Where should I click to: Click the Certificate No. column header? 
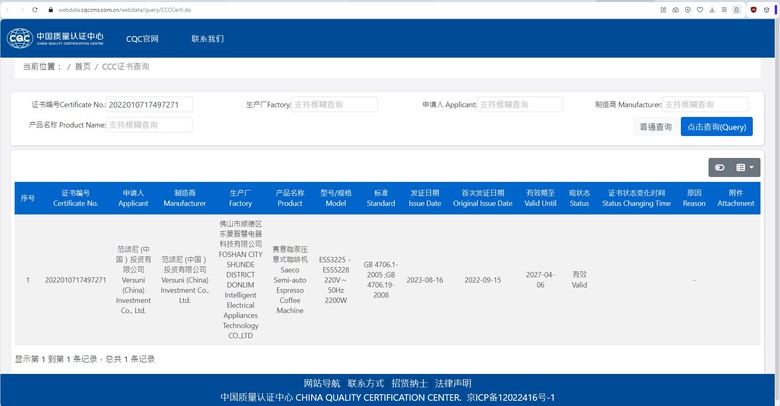[x=76, y=198]
